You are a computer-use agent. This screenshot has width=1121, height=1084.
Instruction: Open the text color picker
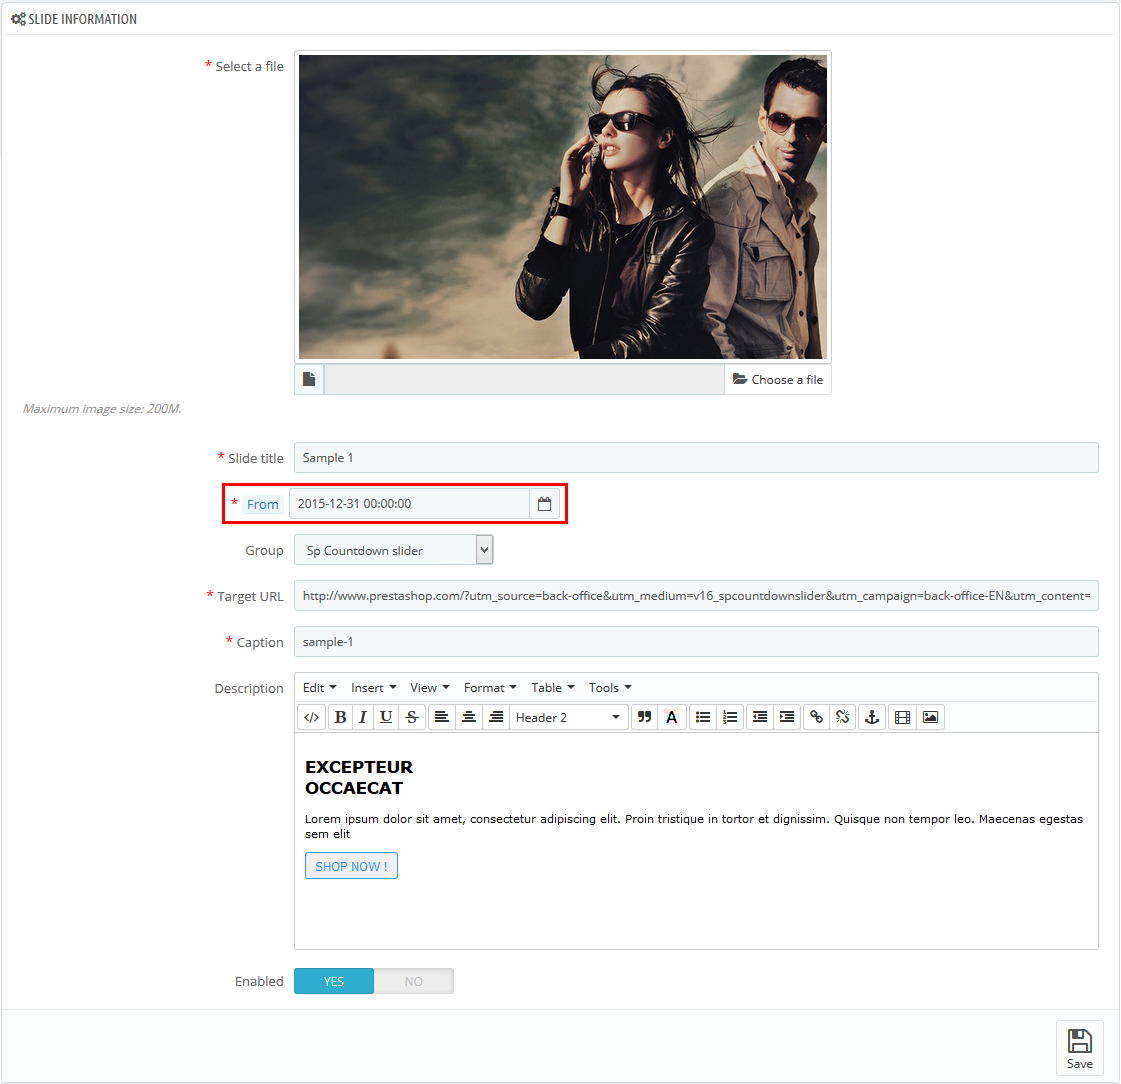point(671,717)
